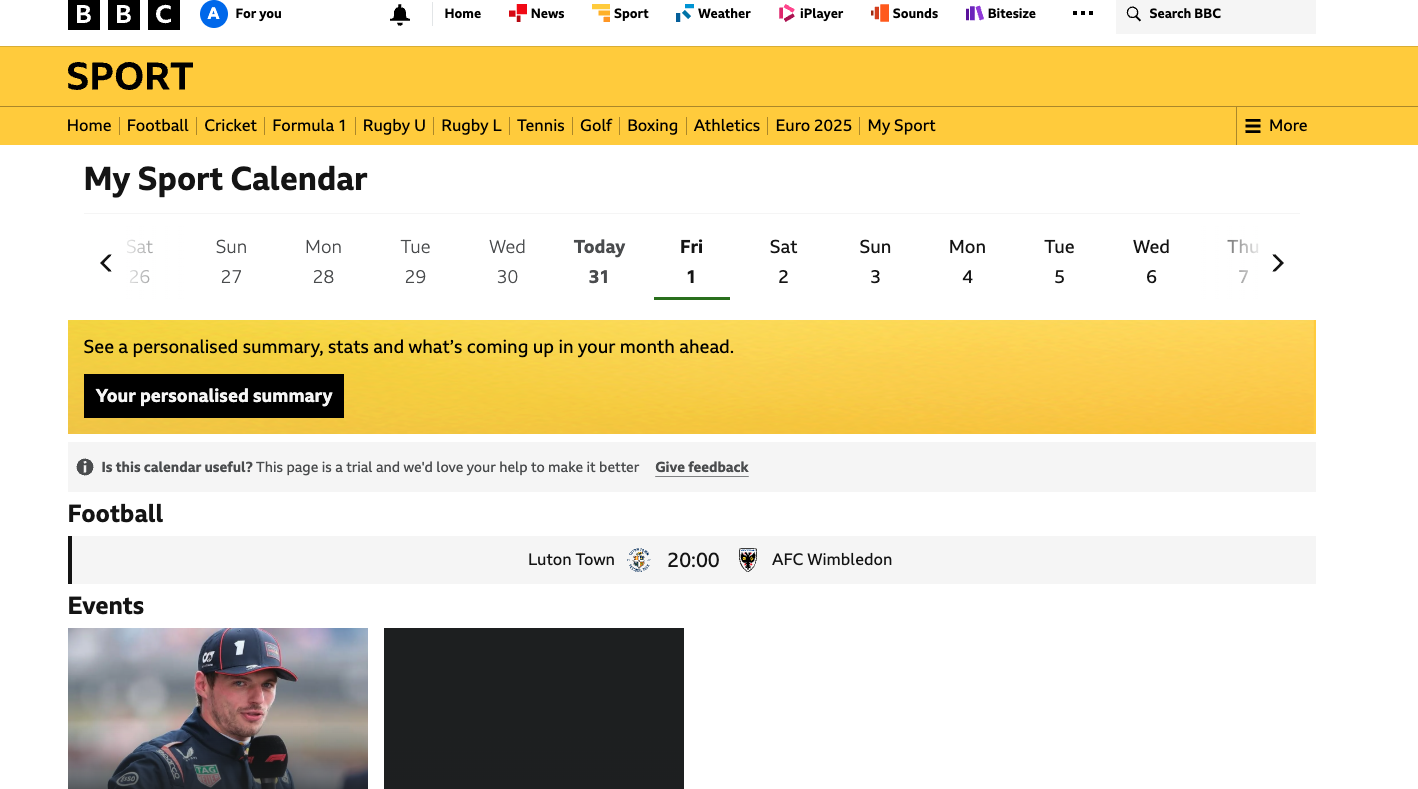Open BBC Weather

pyautogui.click(x=684, y=13)
